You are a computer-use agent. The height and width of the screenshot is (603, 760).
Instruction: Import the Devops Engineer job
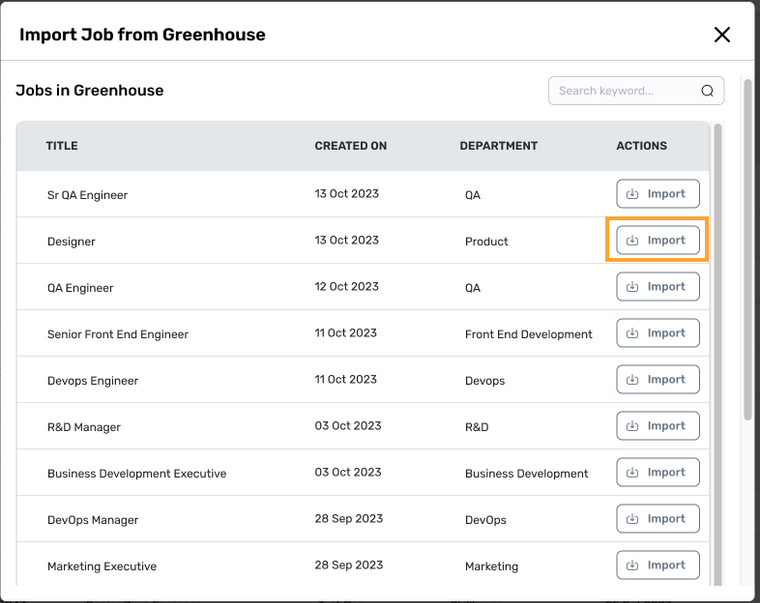click(658, 380)
